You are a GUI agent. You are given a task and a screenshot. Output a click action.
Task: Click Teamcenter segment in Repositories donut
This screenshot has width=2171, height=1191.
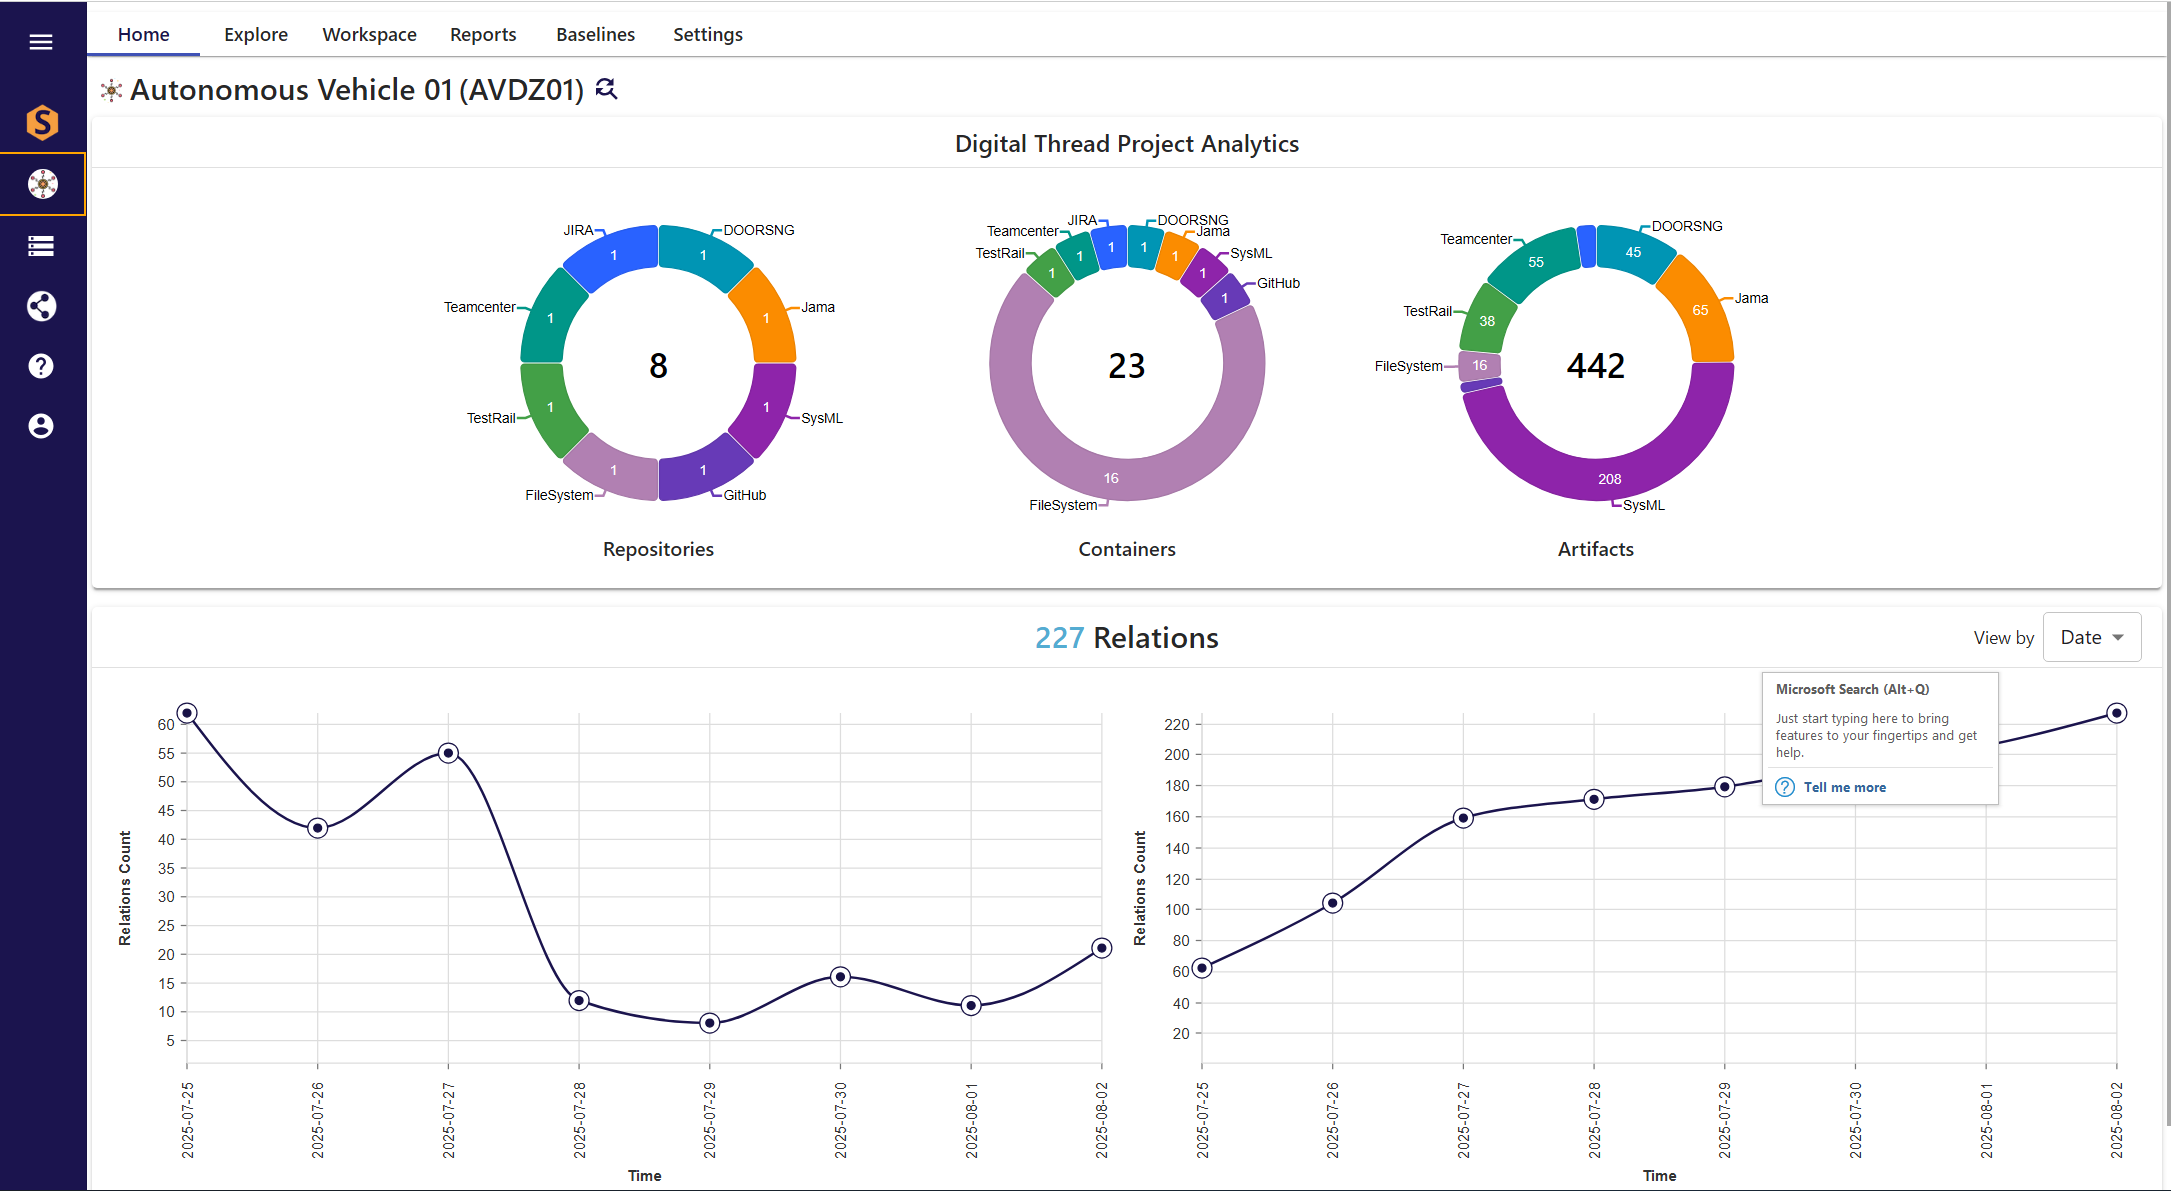[x=550, y=318]
